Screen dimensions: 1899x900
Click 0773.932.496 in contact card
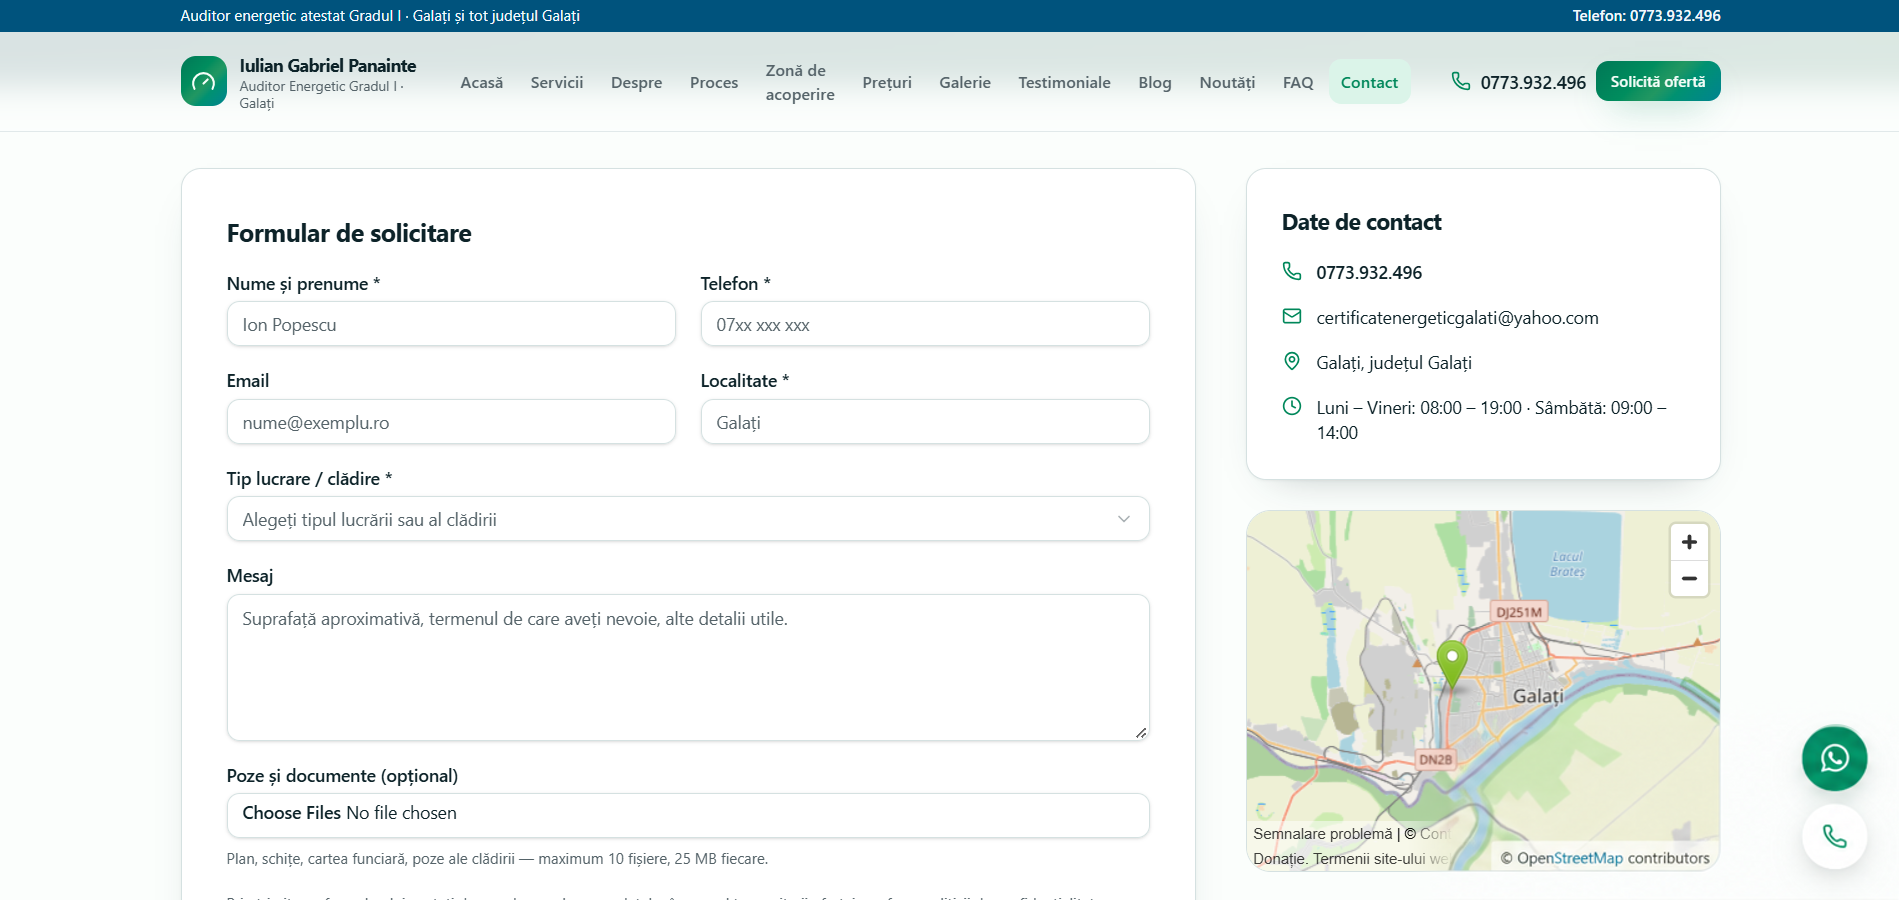click(x=1369, y=273)
